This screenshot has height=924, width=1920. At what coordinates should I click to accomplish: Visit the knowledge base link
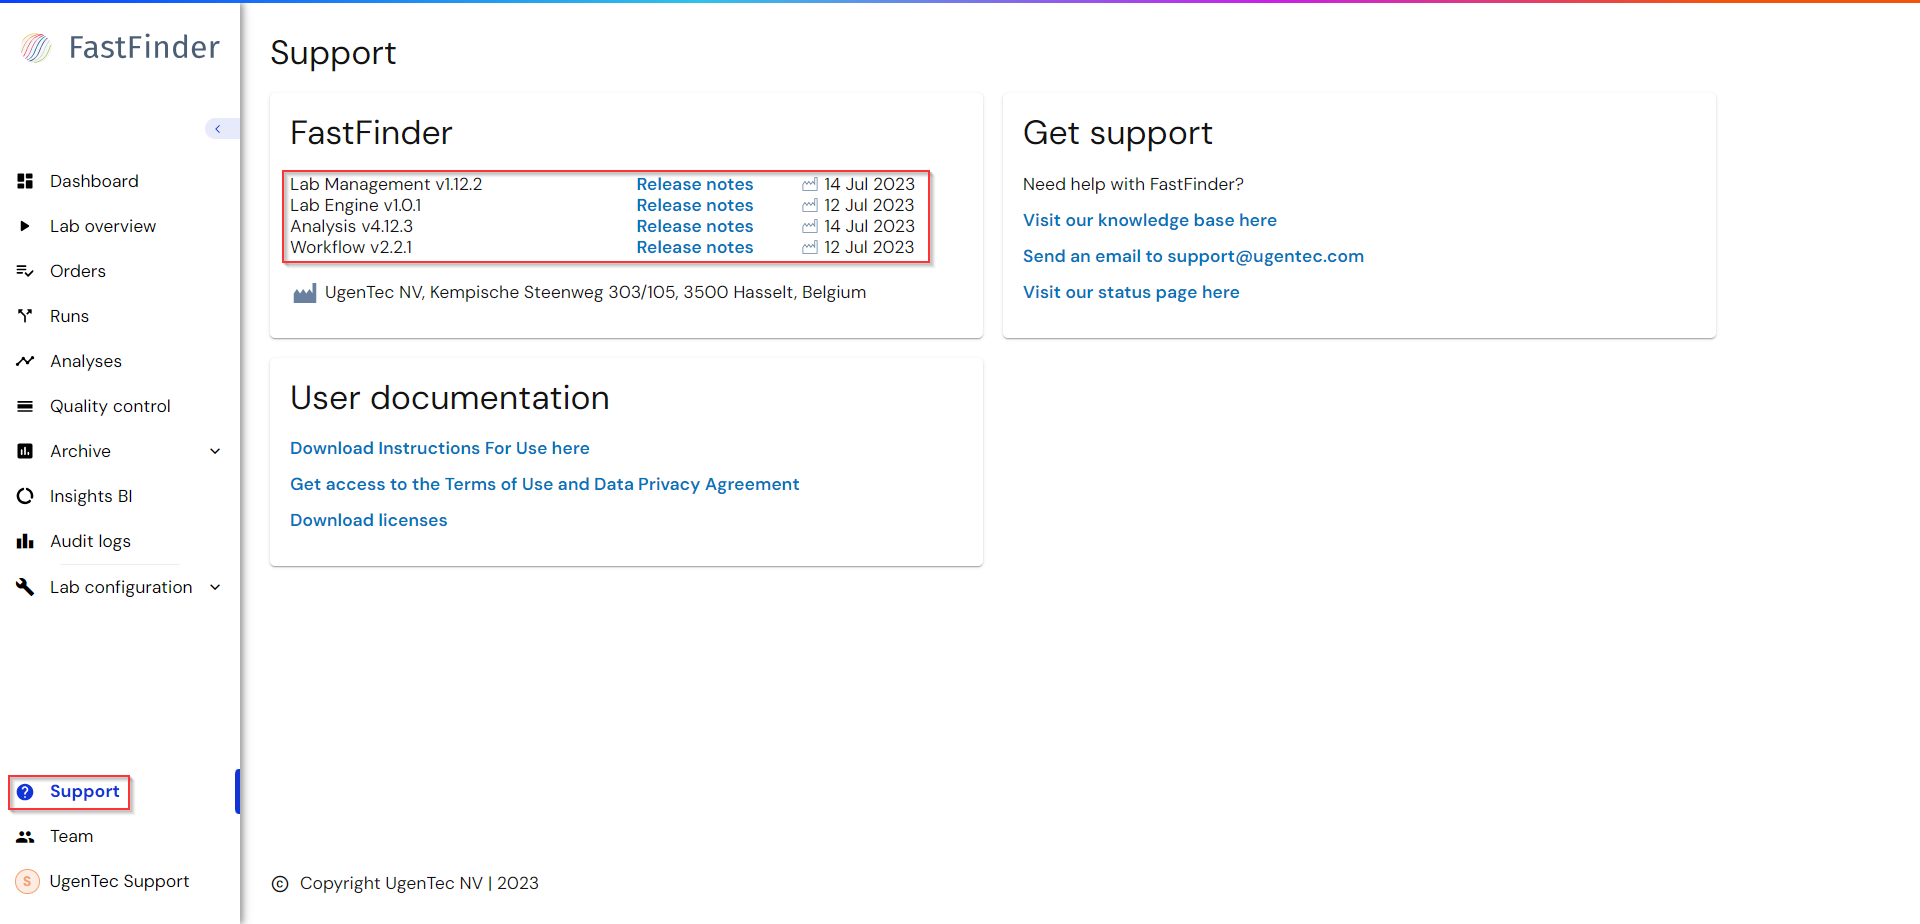[x=1149, y=220]
